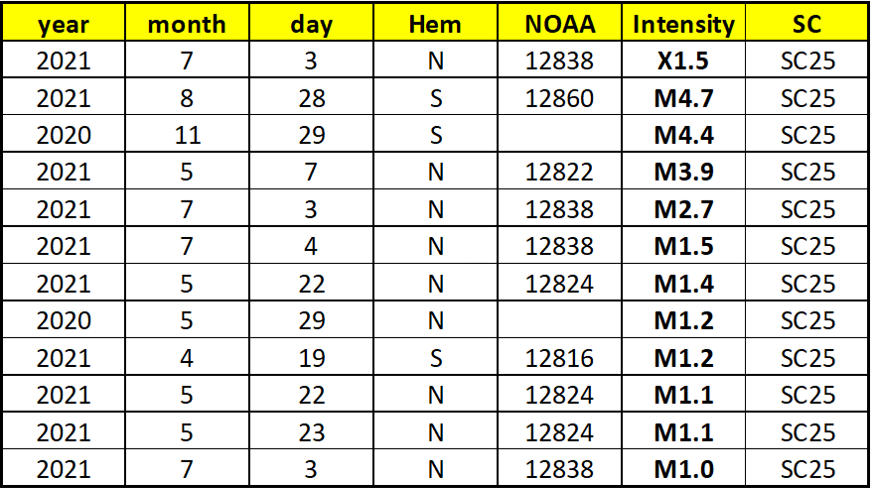Select the "SC" header cell
This screenshot has height=490, width=872.
click(x=806, y=24)
